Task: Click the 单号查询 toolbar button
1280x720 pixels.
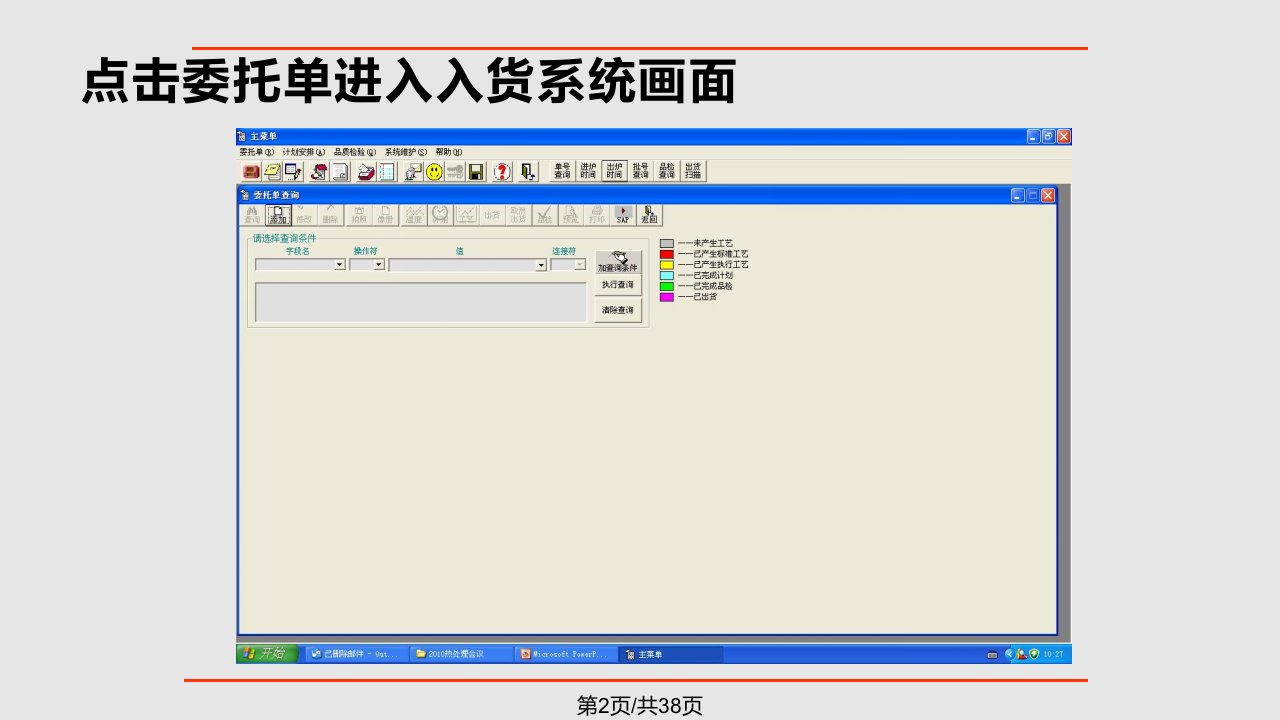Action: click(x=562, y=172)
